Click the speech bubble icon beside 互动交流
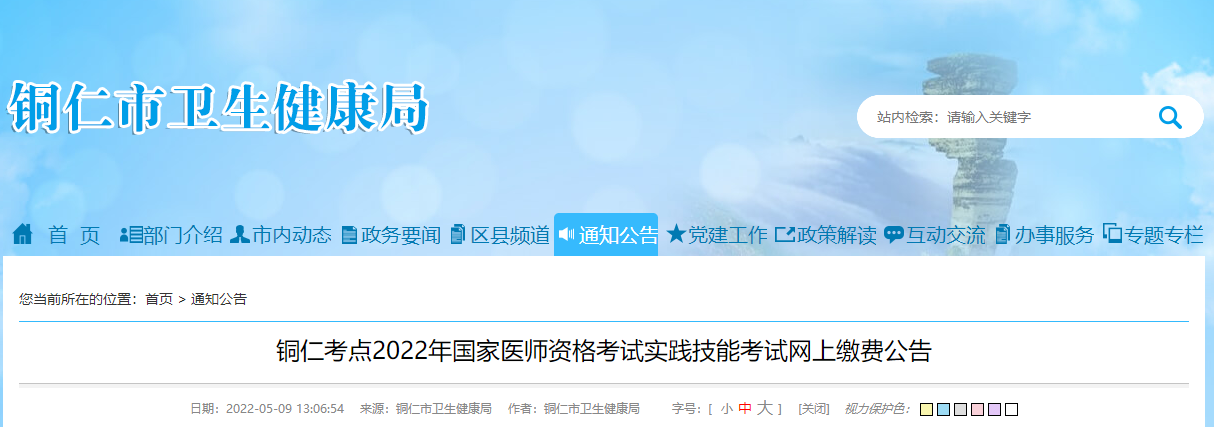 [x=893, y=235]
